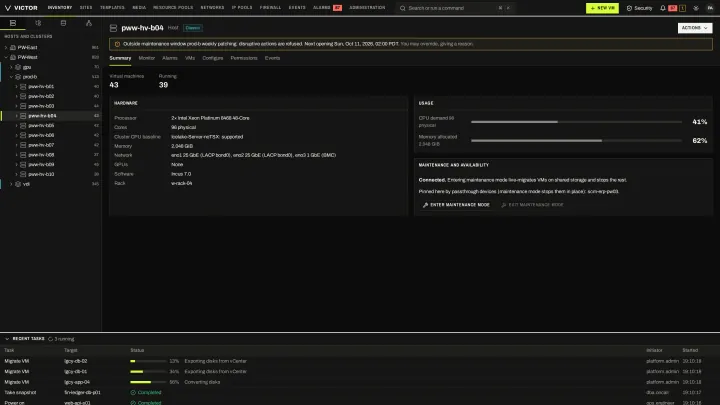Screen dimensions: 720x405
Task: Click the running spinner icon in Recent Tasks
Action: point(51,339)
